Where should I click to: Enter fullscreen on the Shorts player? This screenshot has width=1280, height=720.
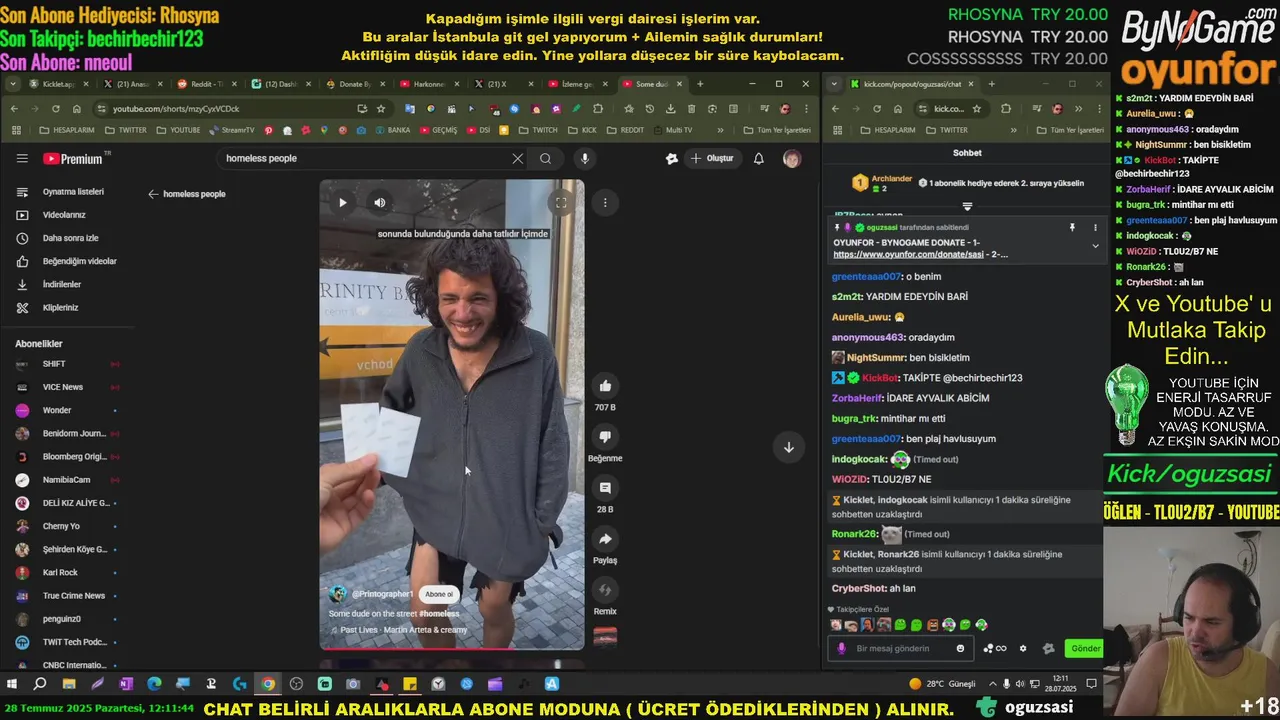coord(561,202)
